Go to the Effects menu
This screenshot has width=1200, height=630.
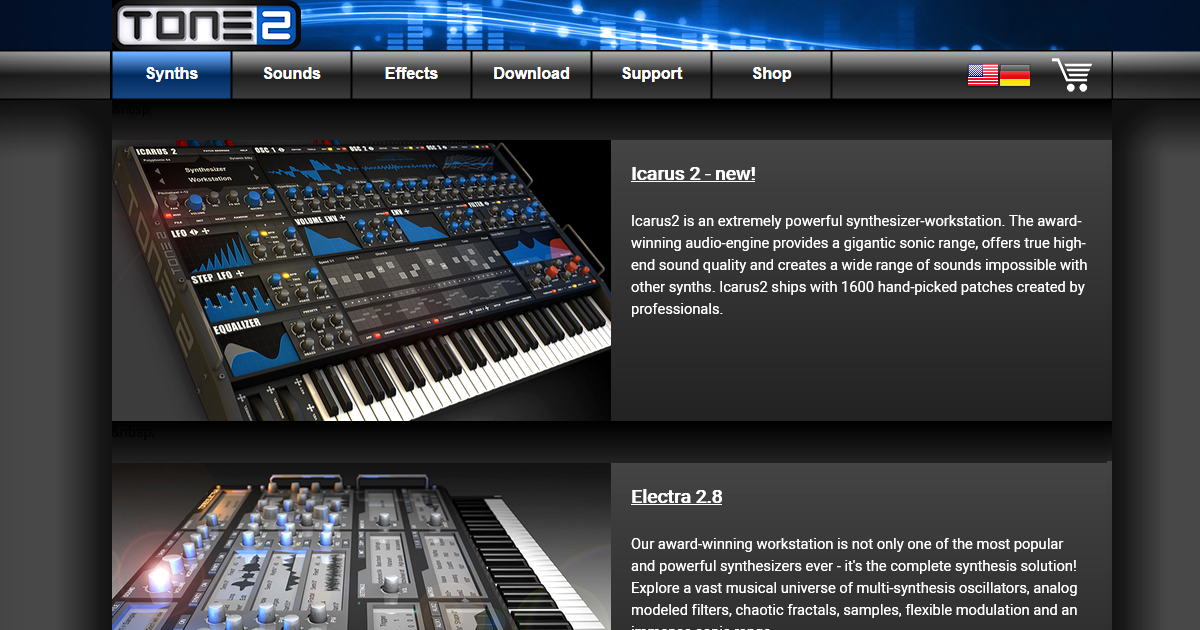click(411, 74)
